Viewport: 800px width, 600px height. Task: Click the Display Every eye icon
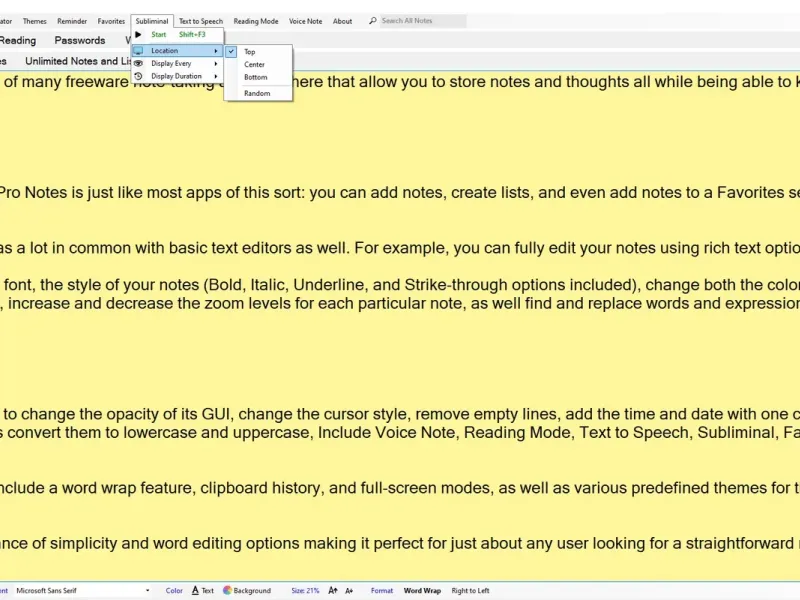138,63
